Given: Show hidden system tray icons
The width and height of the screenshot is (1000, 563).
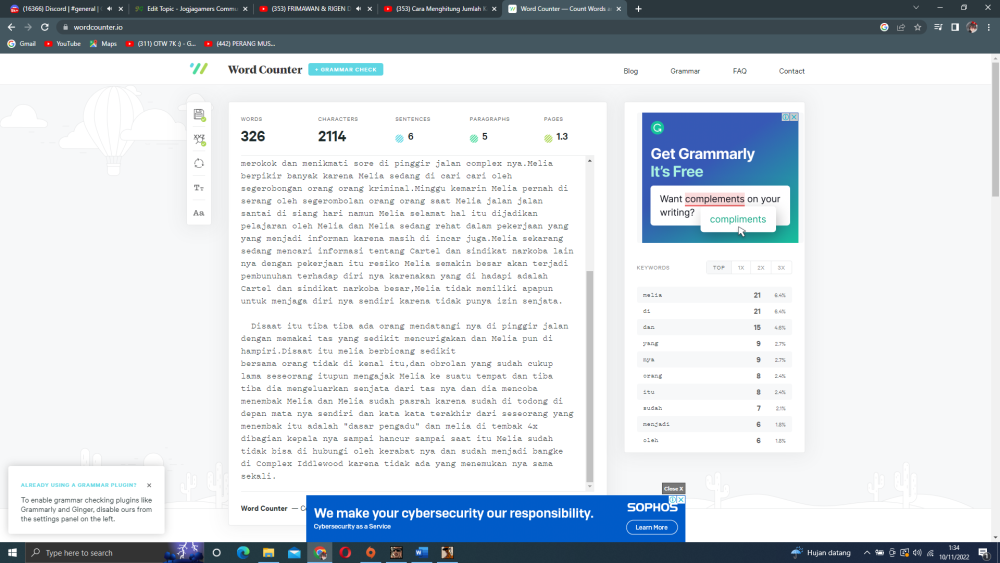Looking at the screenshot, I should click(866, 553).
